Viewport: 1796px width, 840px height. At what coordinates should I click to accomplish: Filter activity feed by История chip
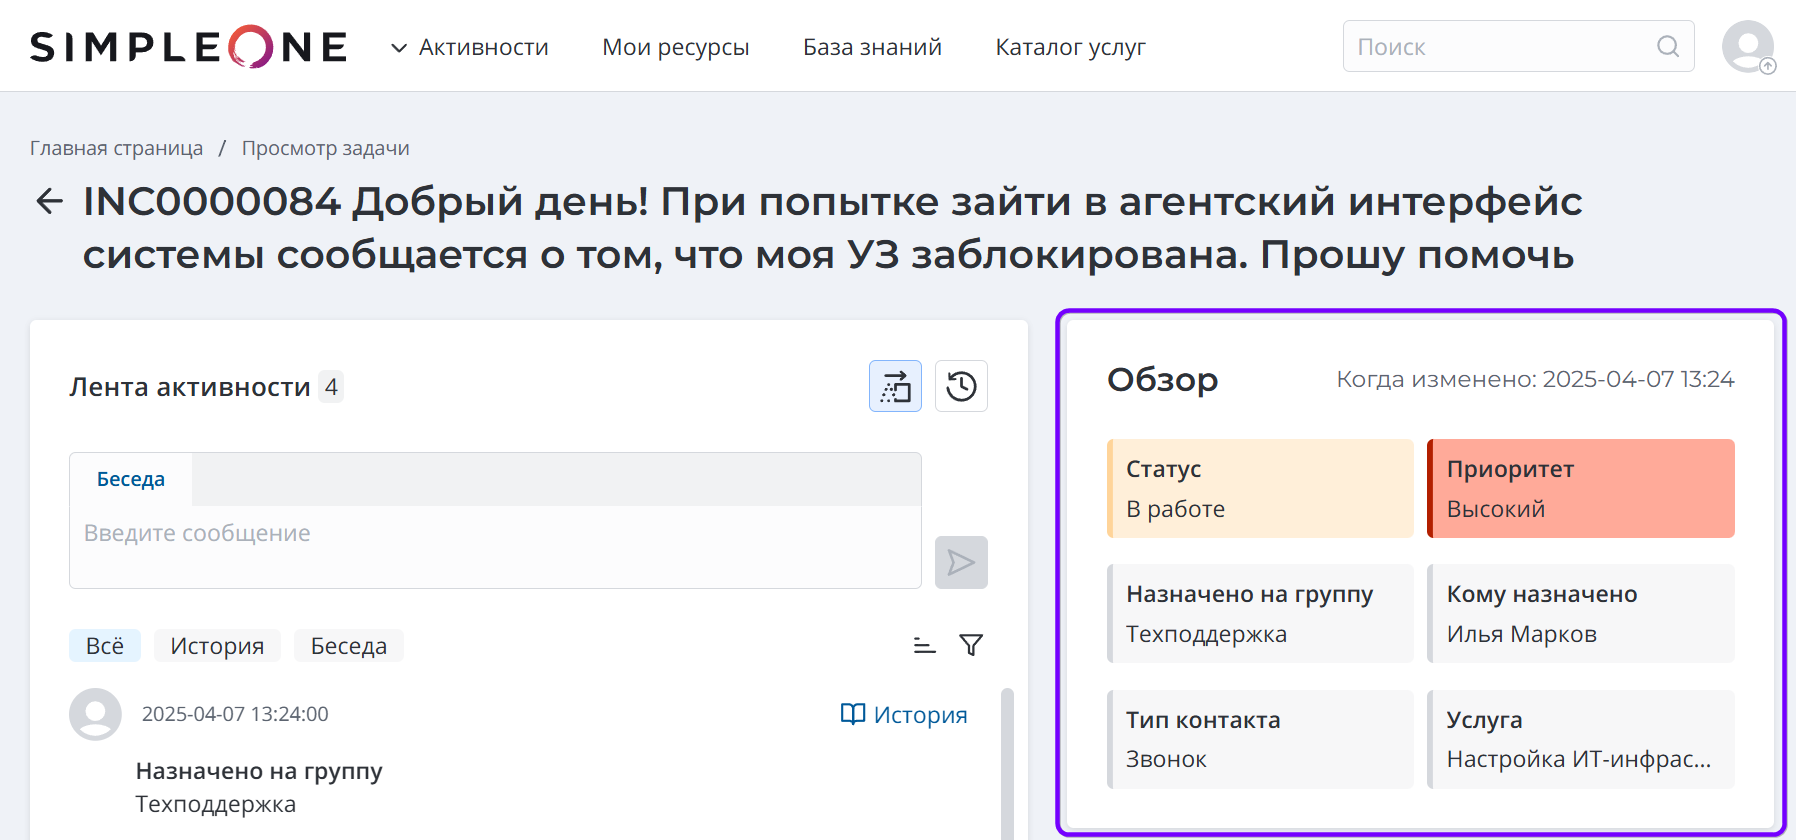(x=217, y=646)
